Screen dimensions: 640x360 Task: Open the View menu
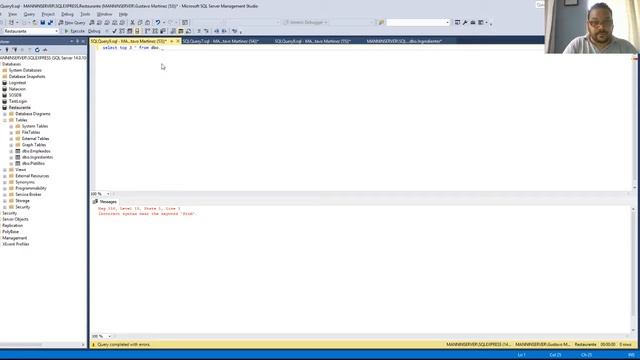point(13,14)
